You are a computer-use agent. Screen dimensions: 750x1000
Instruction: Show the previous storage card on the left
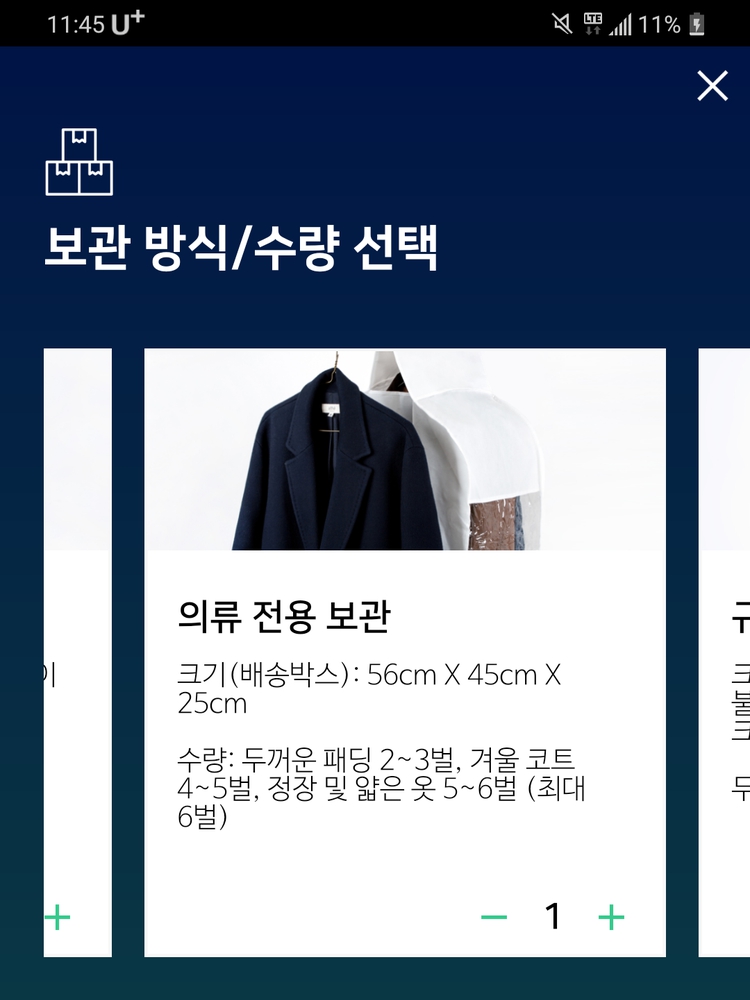[x=77, y=652]
